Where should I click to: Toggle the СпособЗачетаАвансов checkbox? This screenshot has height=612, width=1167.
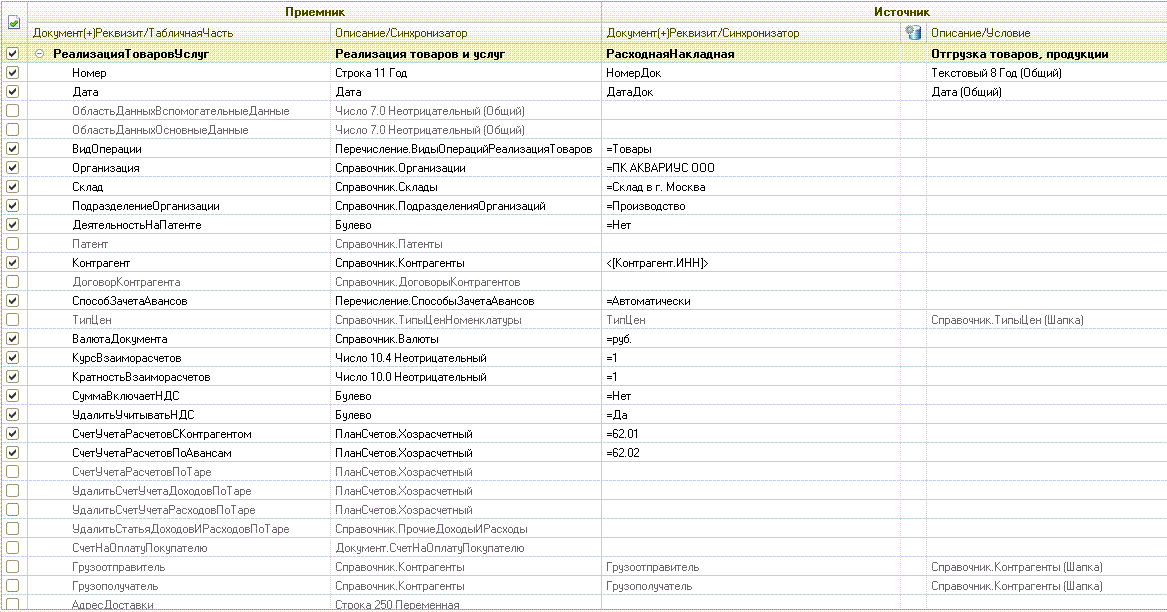point(13,301)
